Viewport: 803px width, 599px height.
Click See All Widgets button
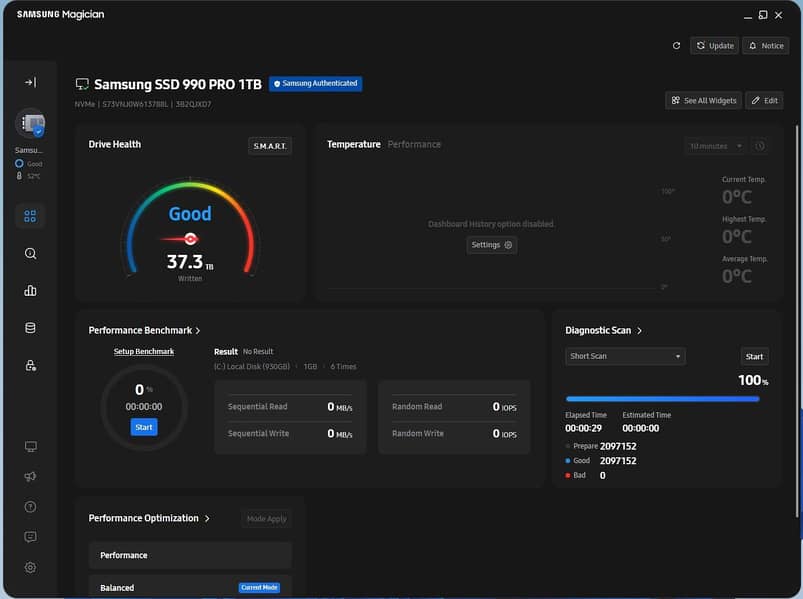click(x=704, y=100)
